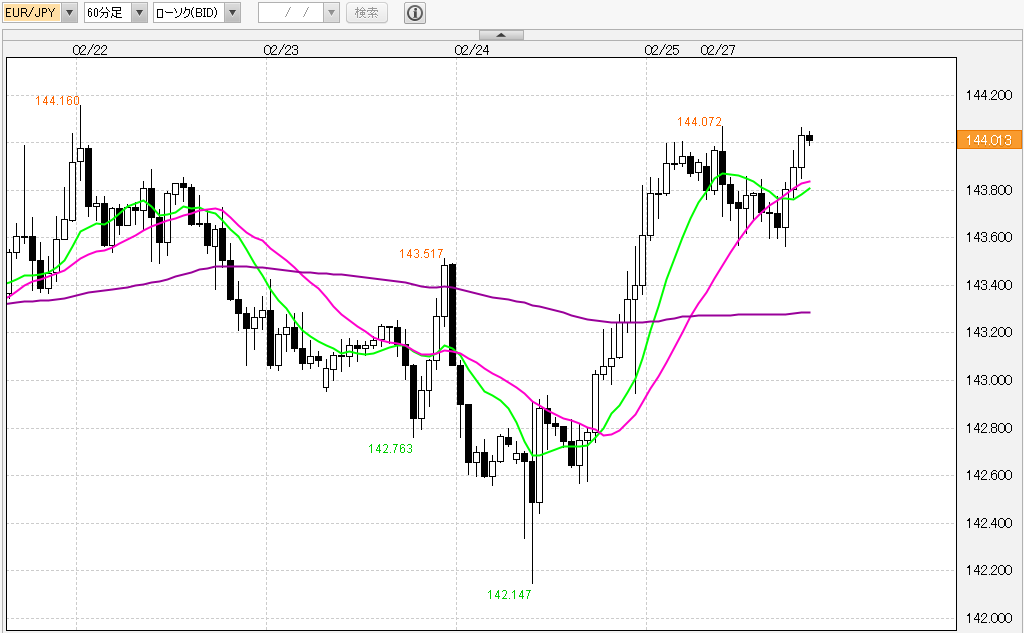Click the 143.600 price axis label

tap(989, 237)
